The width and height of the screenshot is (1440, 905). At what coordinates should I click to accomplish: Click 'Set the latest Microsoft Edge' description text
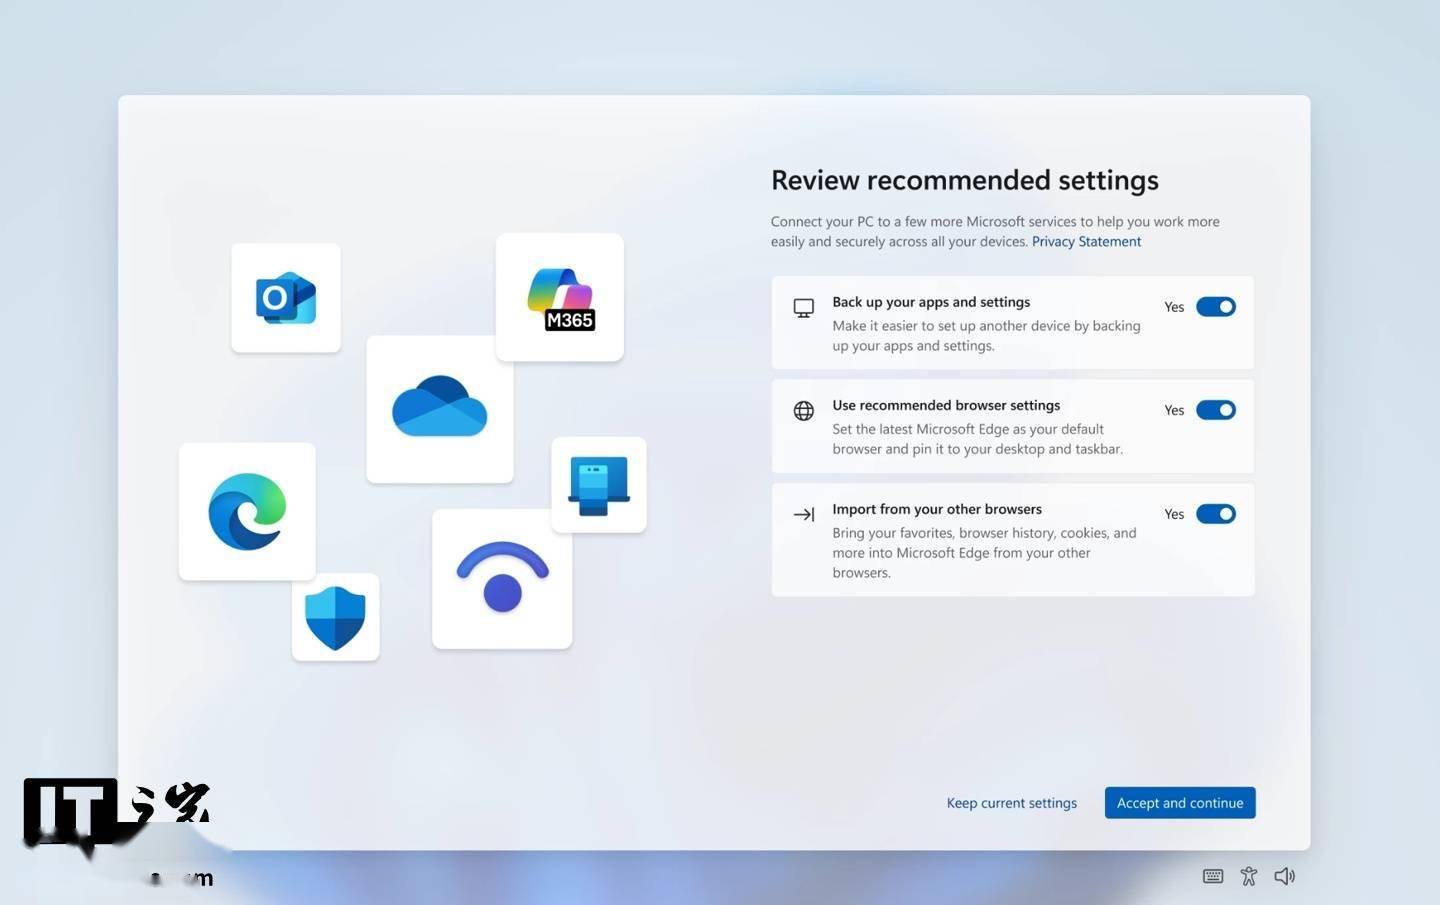(x=977, y=439)
